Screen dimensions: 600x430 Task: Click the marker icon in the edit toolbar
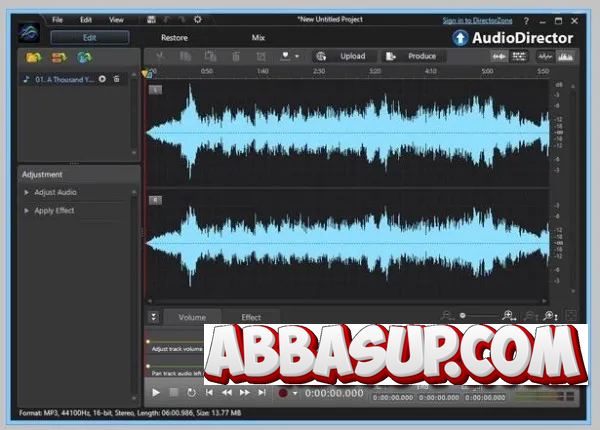pyautogui.click(x=285, y=56)
